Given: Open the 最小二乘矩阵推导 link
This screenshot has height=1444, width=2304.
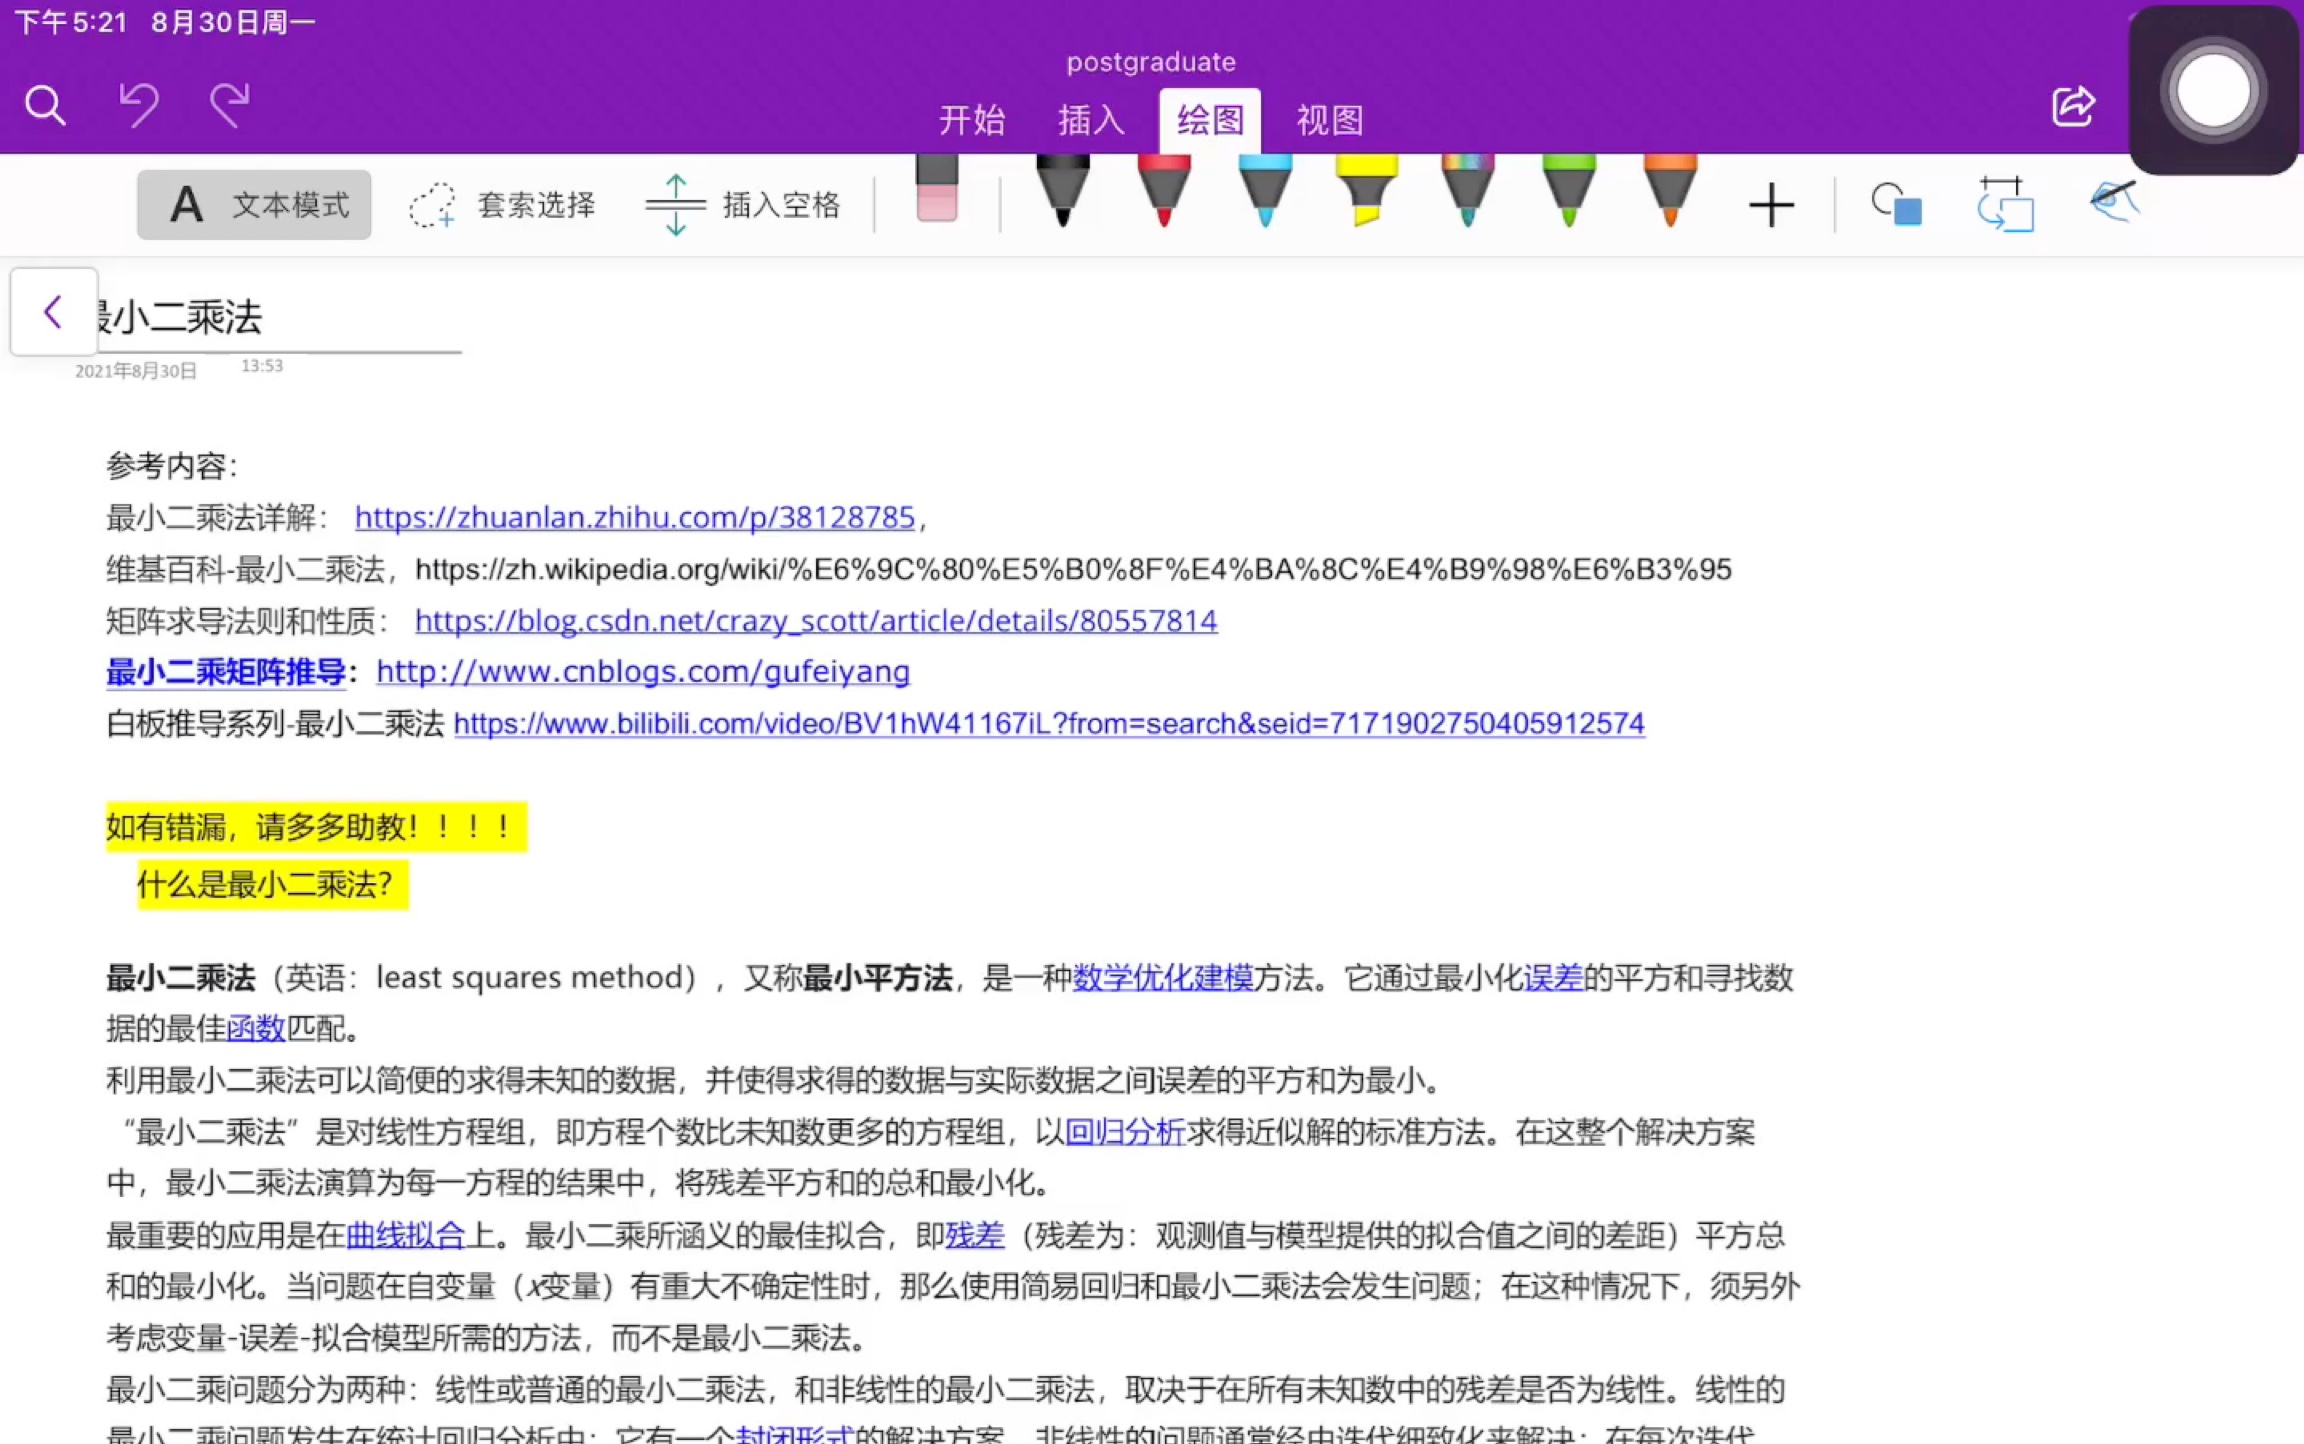Looking at the screenshot, I should point(226,672).
